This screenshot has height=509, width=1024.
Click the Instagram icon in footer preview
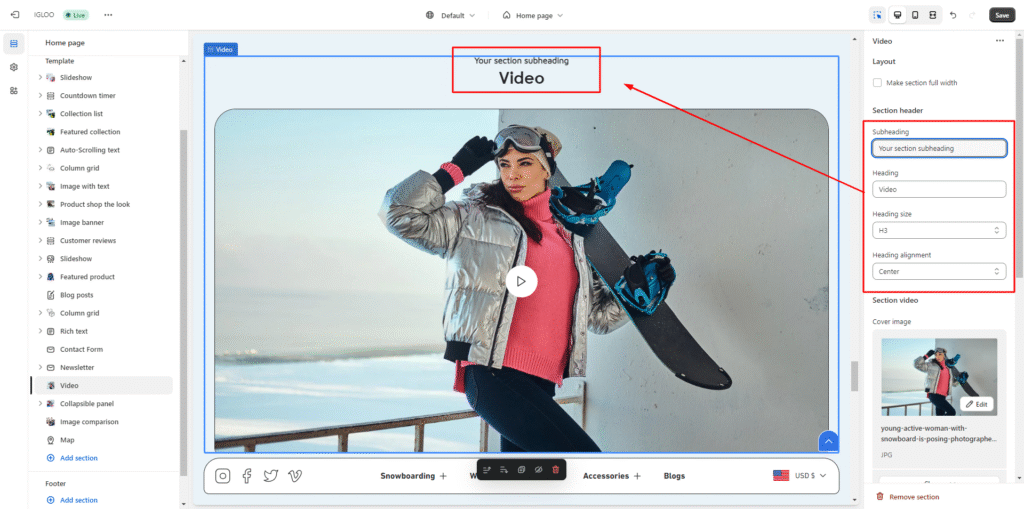223,476
